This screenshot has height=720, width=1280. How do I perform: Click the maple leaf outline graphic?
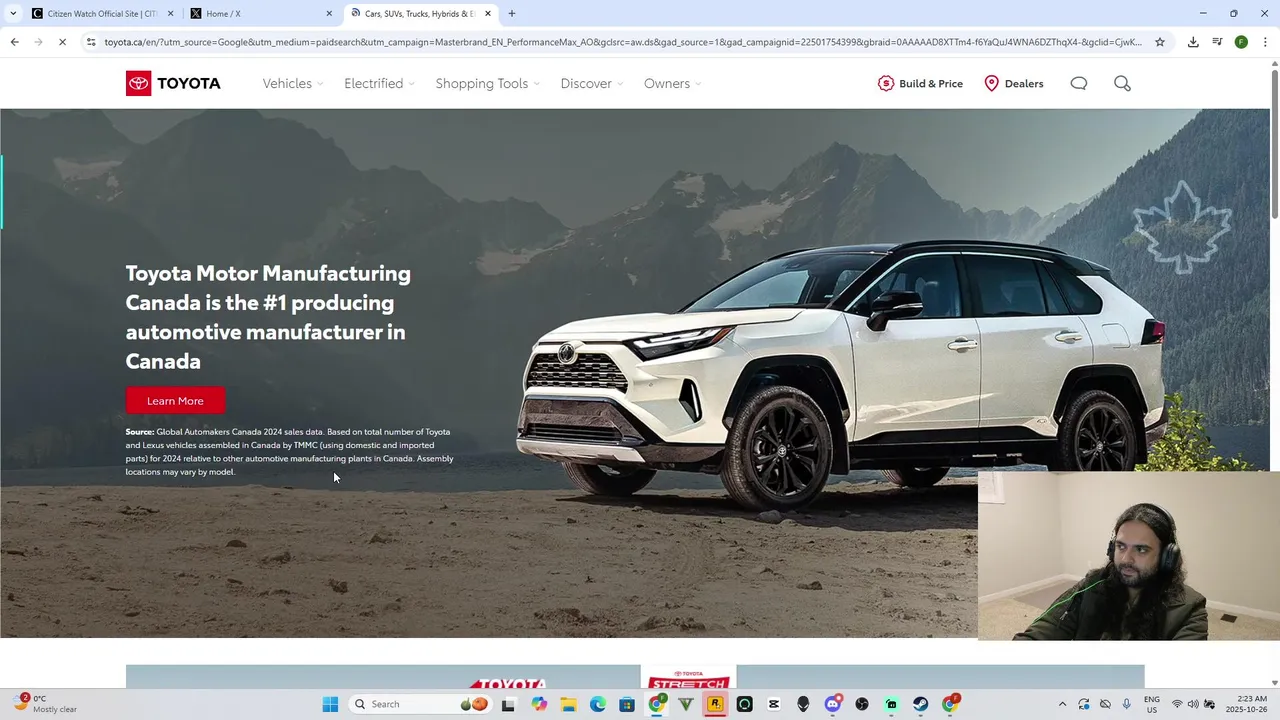coord(1183,227)
